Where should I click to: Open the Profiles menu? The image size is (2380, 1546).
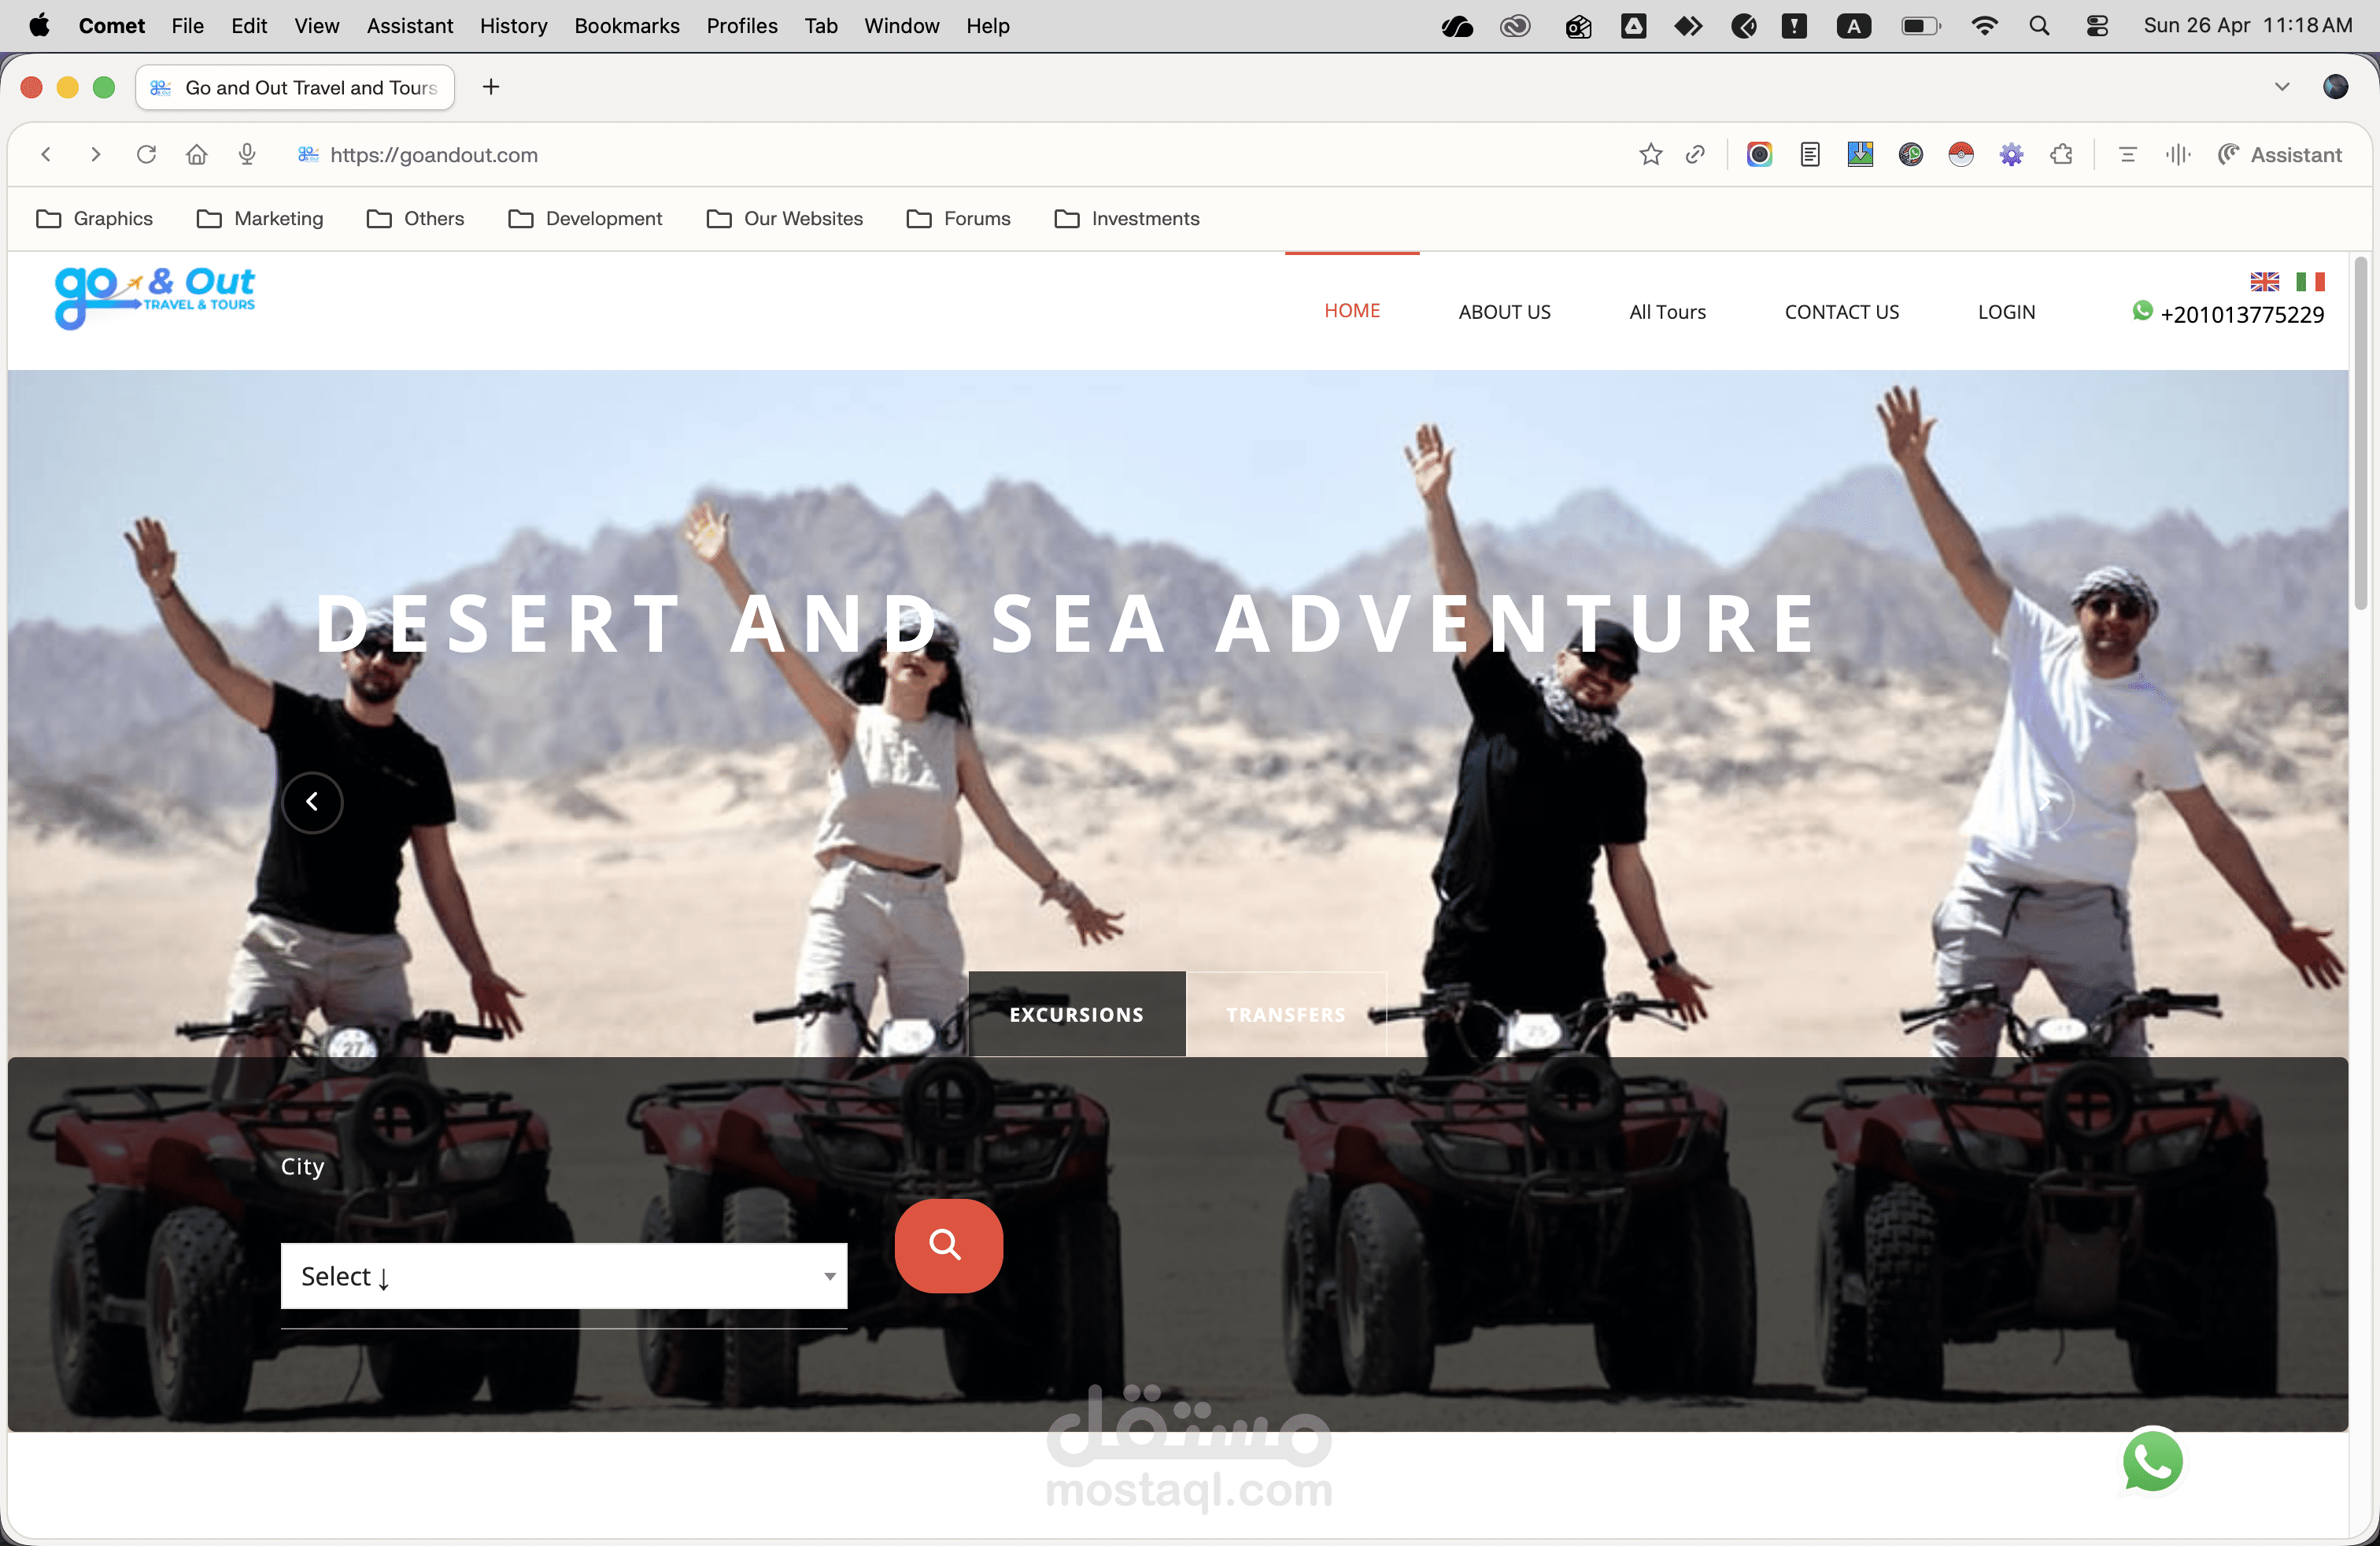tap(742, 26)
